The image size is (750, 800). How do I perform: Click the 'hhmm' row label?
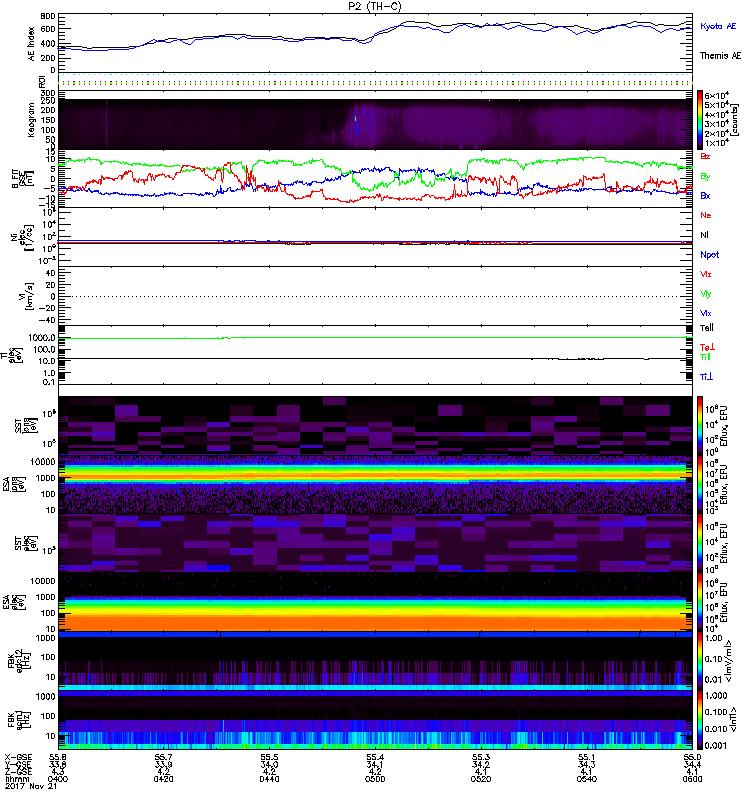17,779
